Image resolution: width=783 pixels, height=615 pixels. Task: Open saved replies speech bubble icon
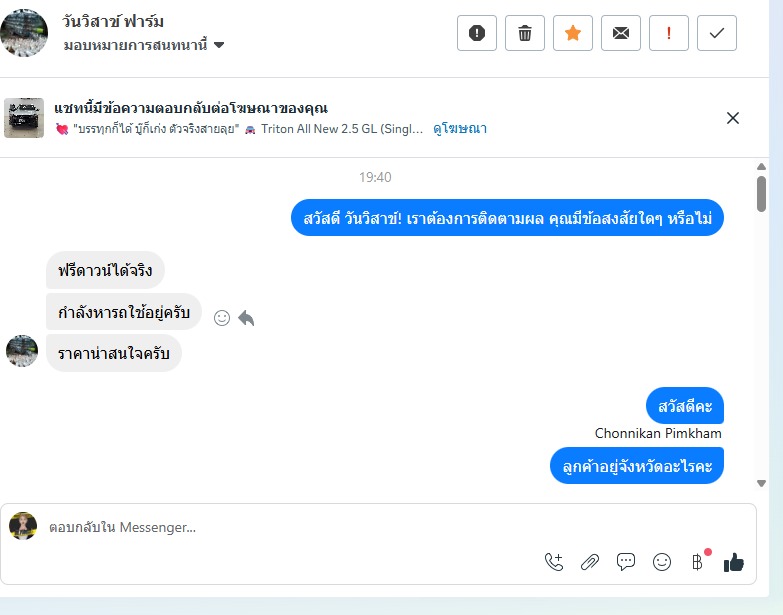[x=626, y=562]
